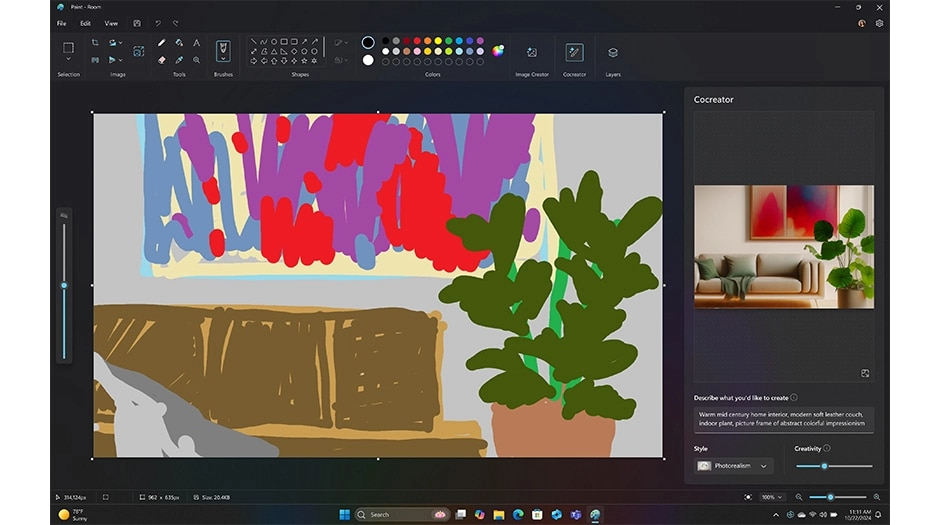Select Color 2 white swatch

click(368, 60)
